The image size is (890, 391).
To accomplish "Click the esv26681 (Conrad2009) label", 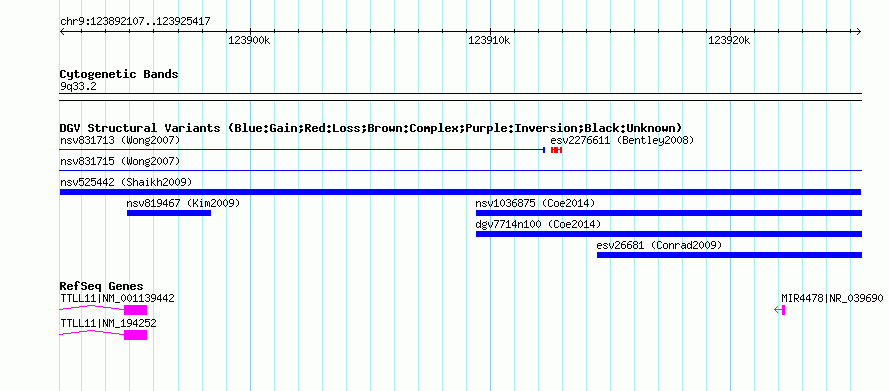I will coord(659,245).
